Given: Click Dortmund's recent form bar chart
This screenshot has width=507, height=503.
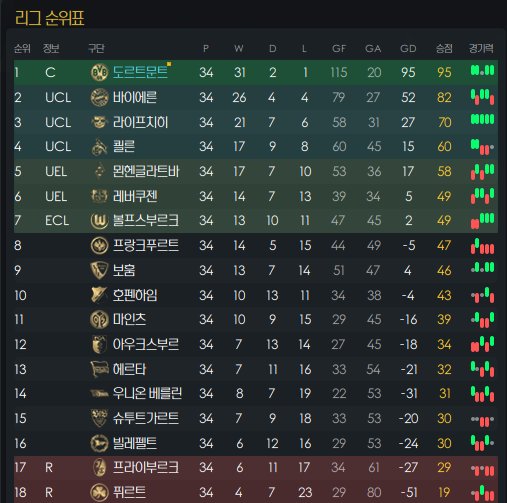Looking at the screenshot, I should pos(482,71).
